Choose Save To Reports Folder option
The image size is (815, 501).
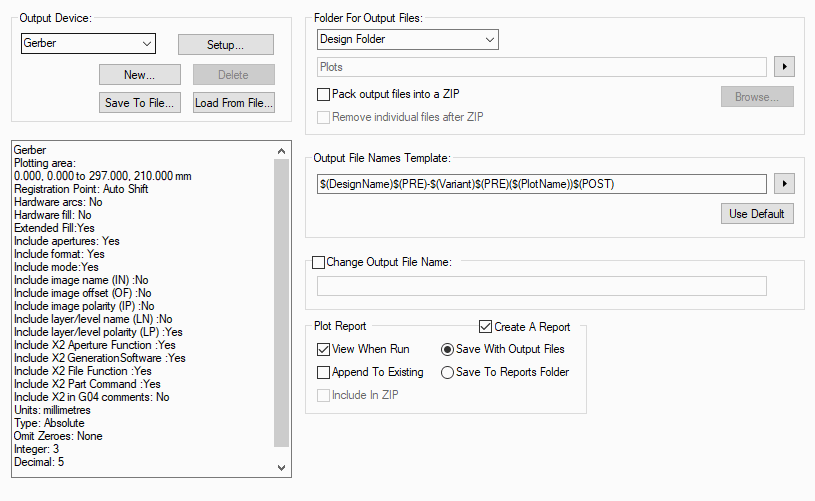pyautogui.click(x=447, y=373)
